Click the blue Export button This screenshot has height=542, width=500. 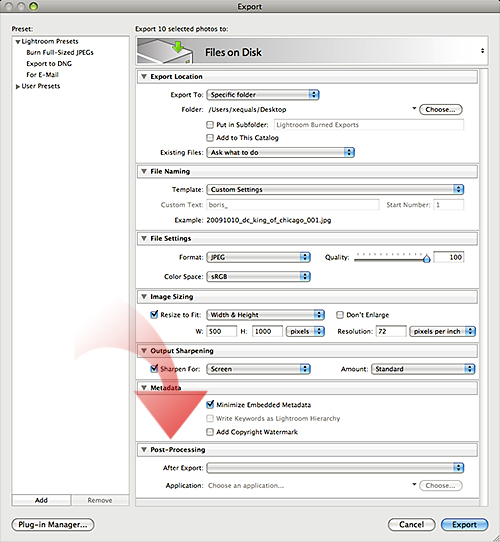click(x=464, y=525)
